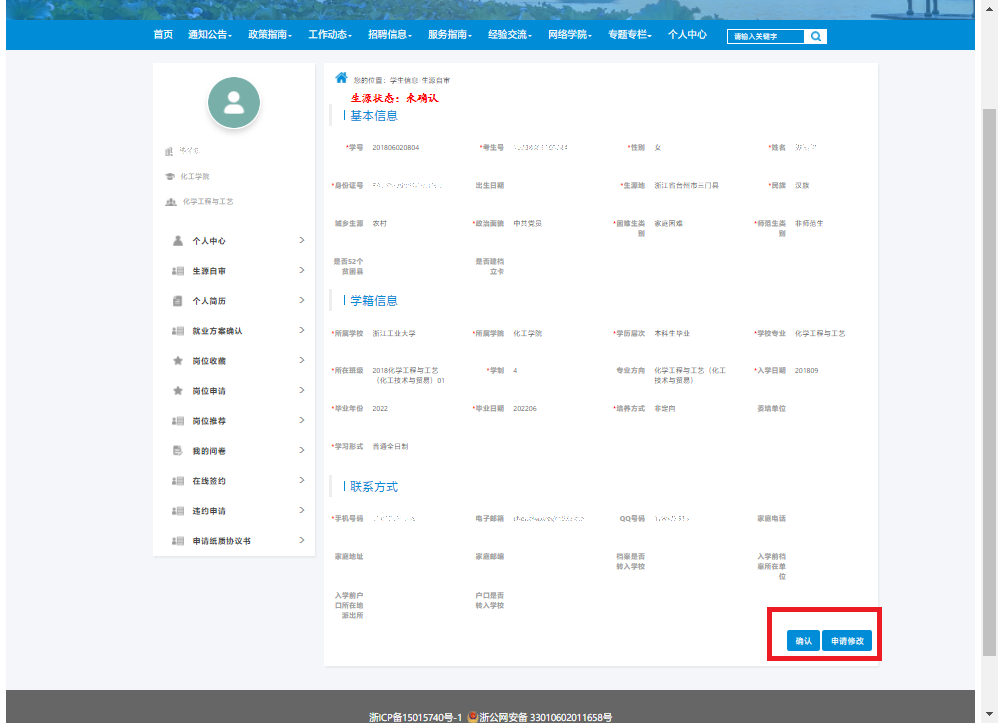Expand the 生源自审 sidebar chevron
This screenshot has height=723, width=998.
coord(301,271)
